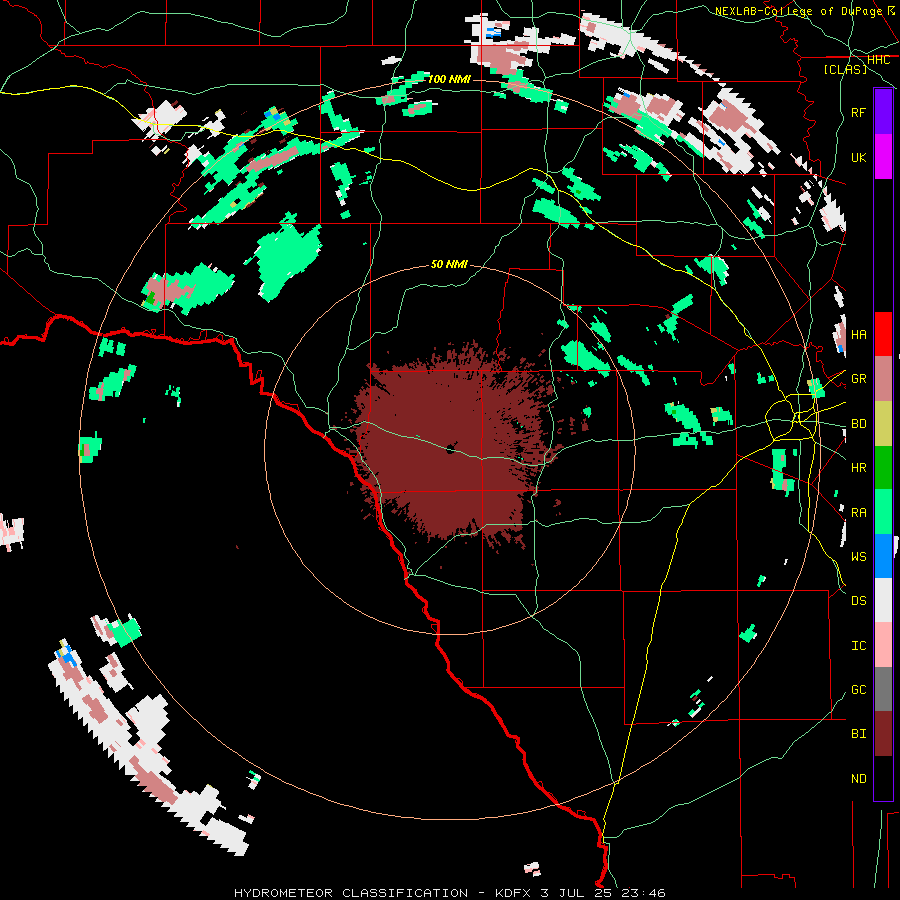Click the RF purple legend swatch
Viewport: 900px width, 900px height.
coord(883,112)
